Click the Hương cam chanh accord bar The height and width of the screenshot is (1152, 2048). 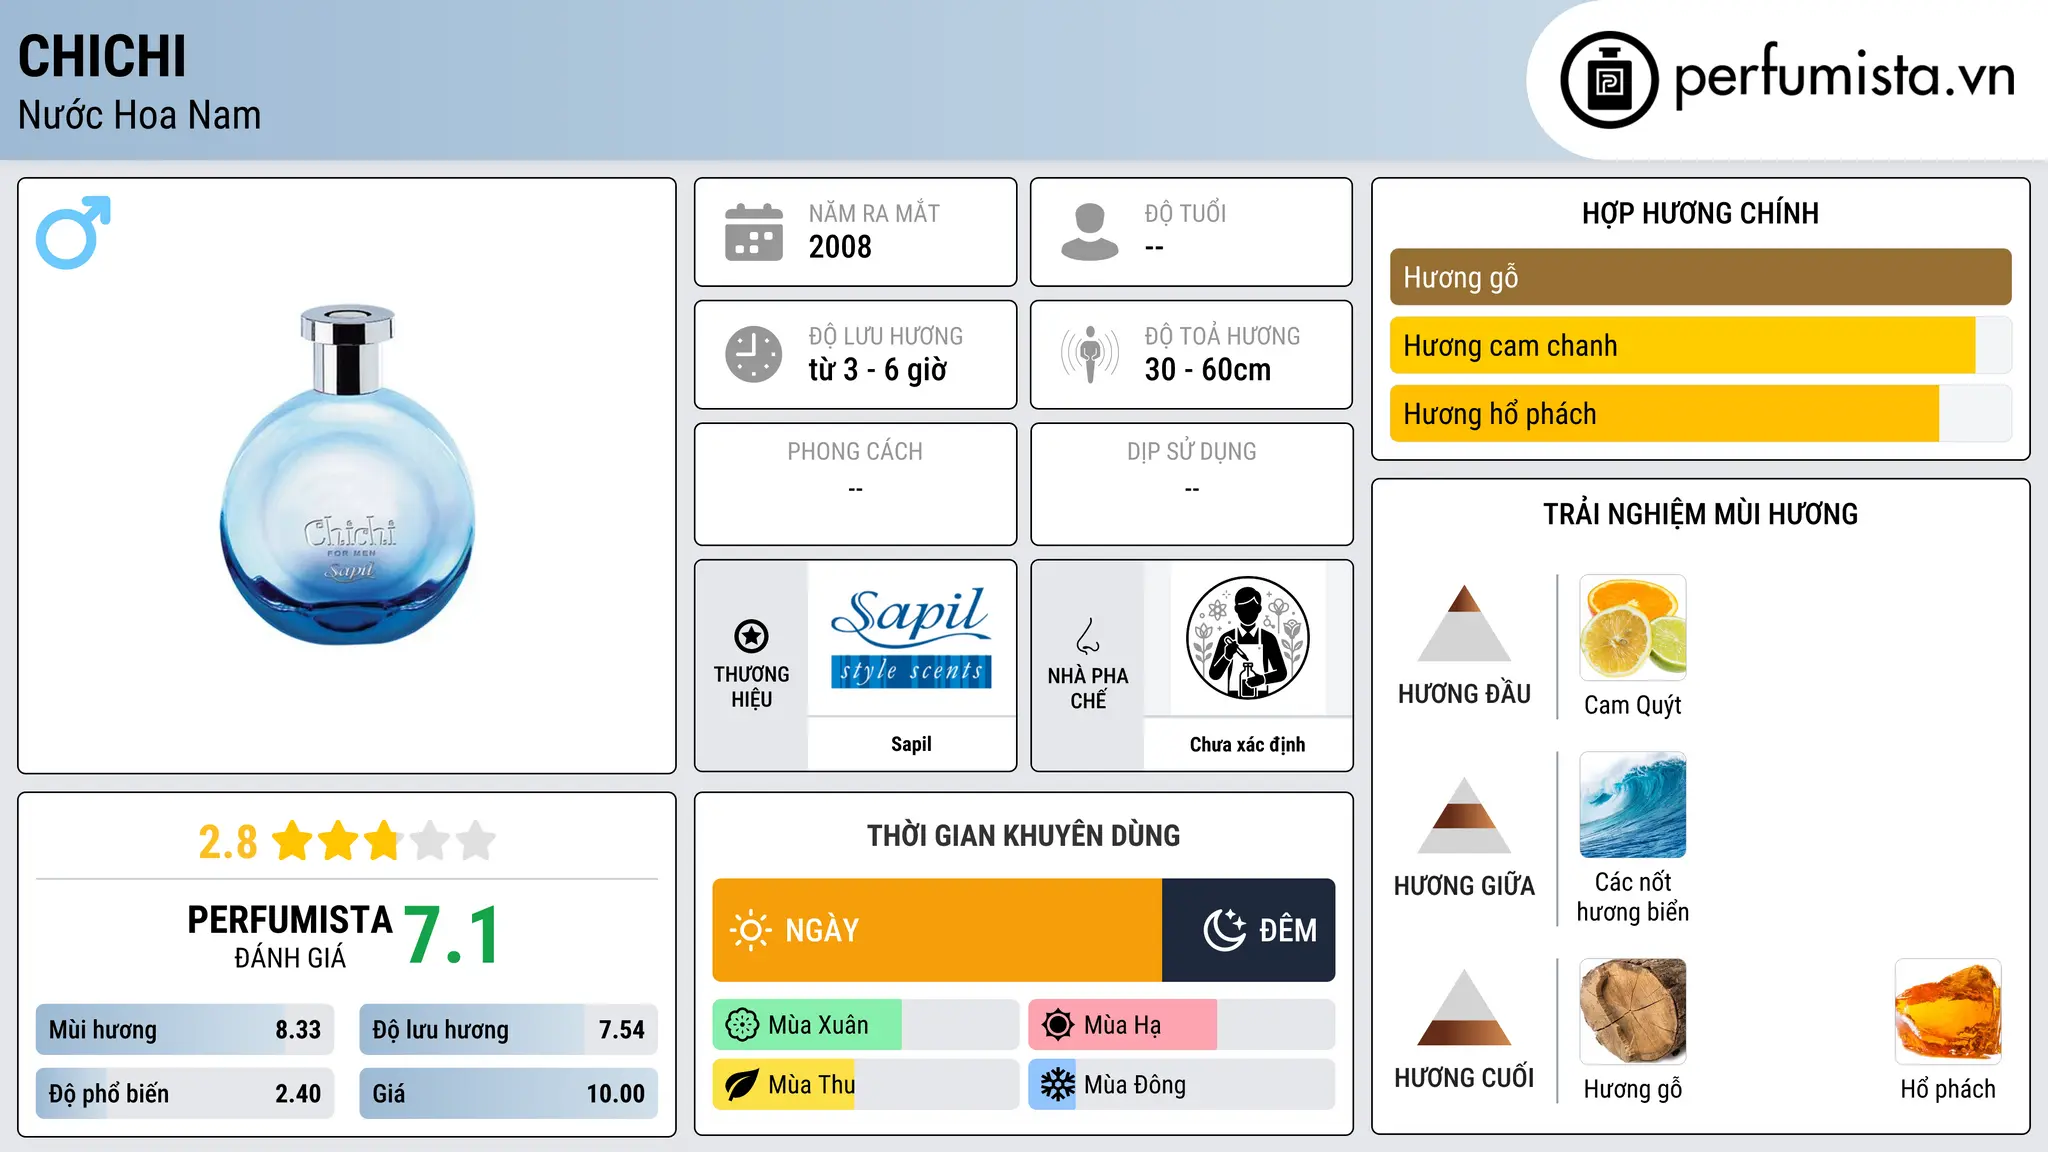click(x=1700, y=345)
